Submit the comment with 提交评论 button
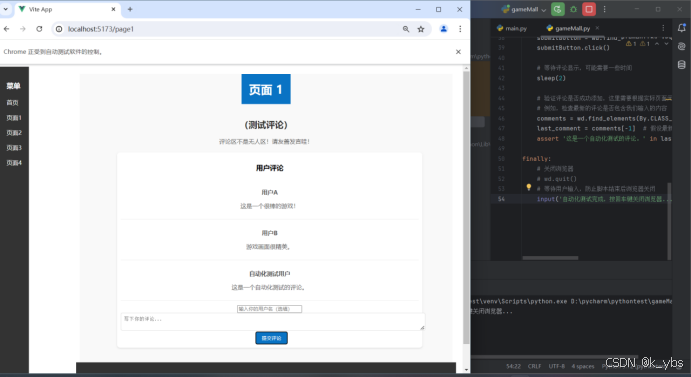 tap(271, 338)
